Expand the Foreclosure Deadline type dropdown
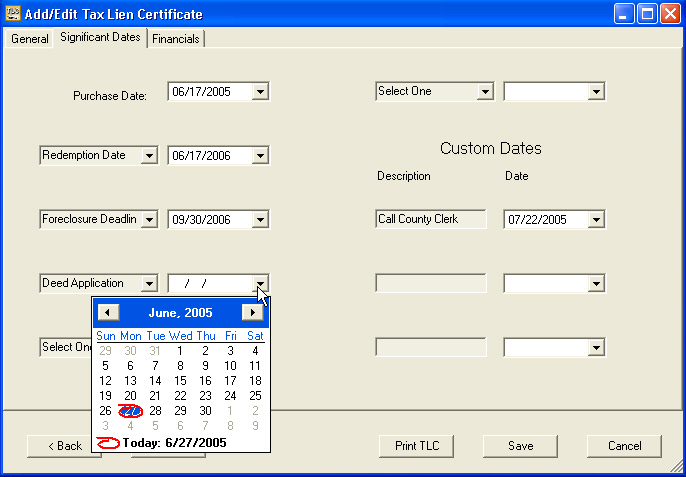This screenshot has height=477, width=686. click(149, 220)
